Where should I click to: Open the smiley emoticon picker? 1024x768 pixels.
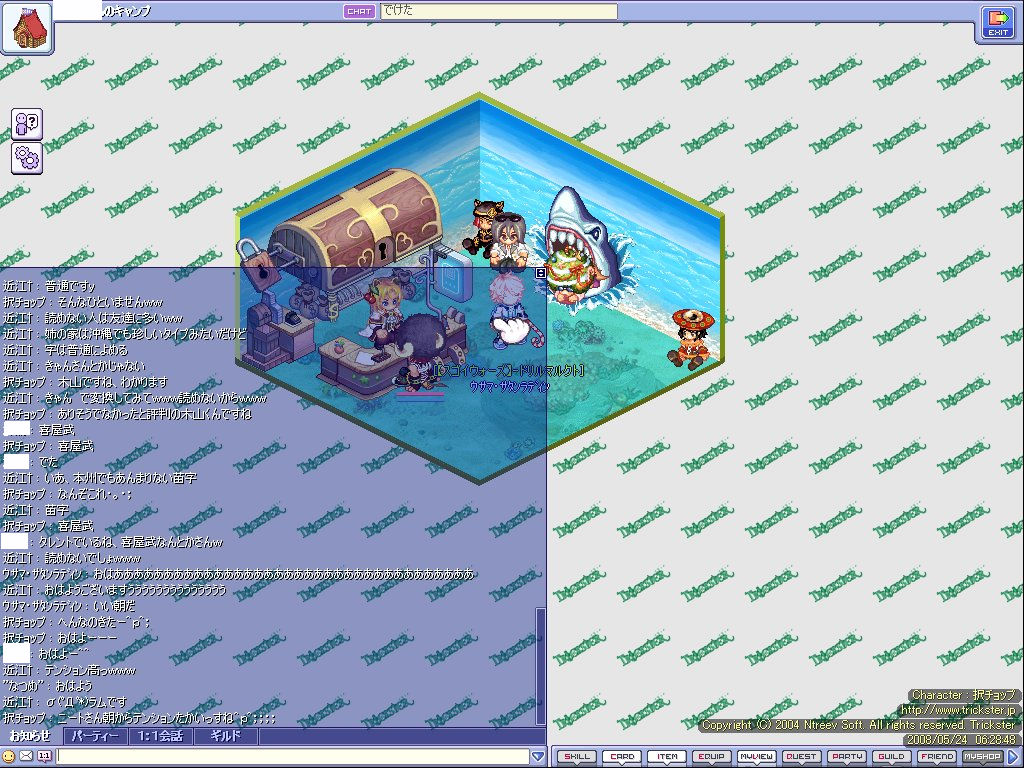point(8,756)
